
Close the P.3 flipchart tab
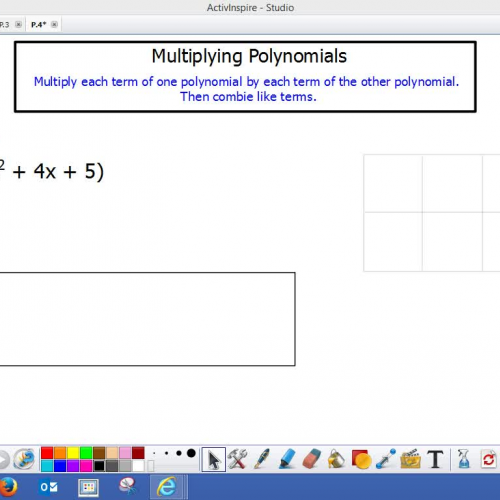[x=19, y=24]
